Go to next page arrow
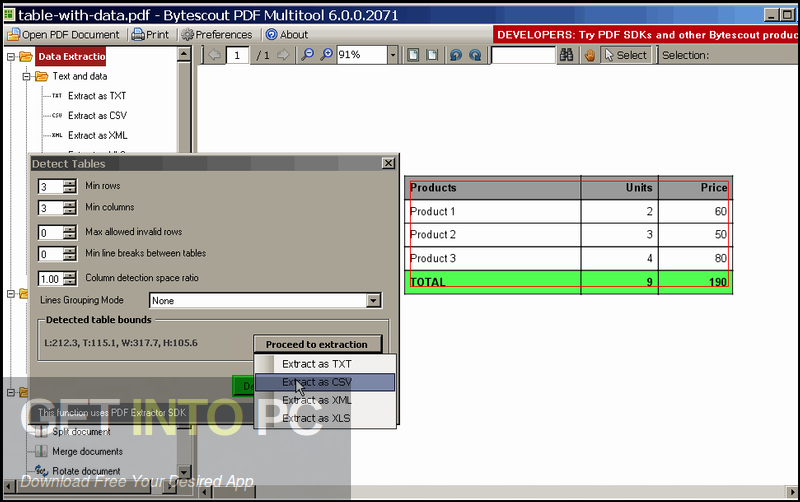800x502 pixels. [283, 55]
